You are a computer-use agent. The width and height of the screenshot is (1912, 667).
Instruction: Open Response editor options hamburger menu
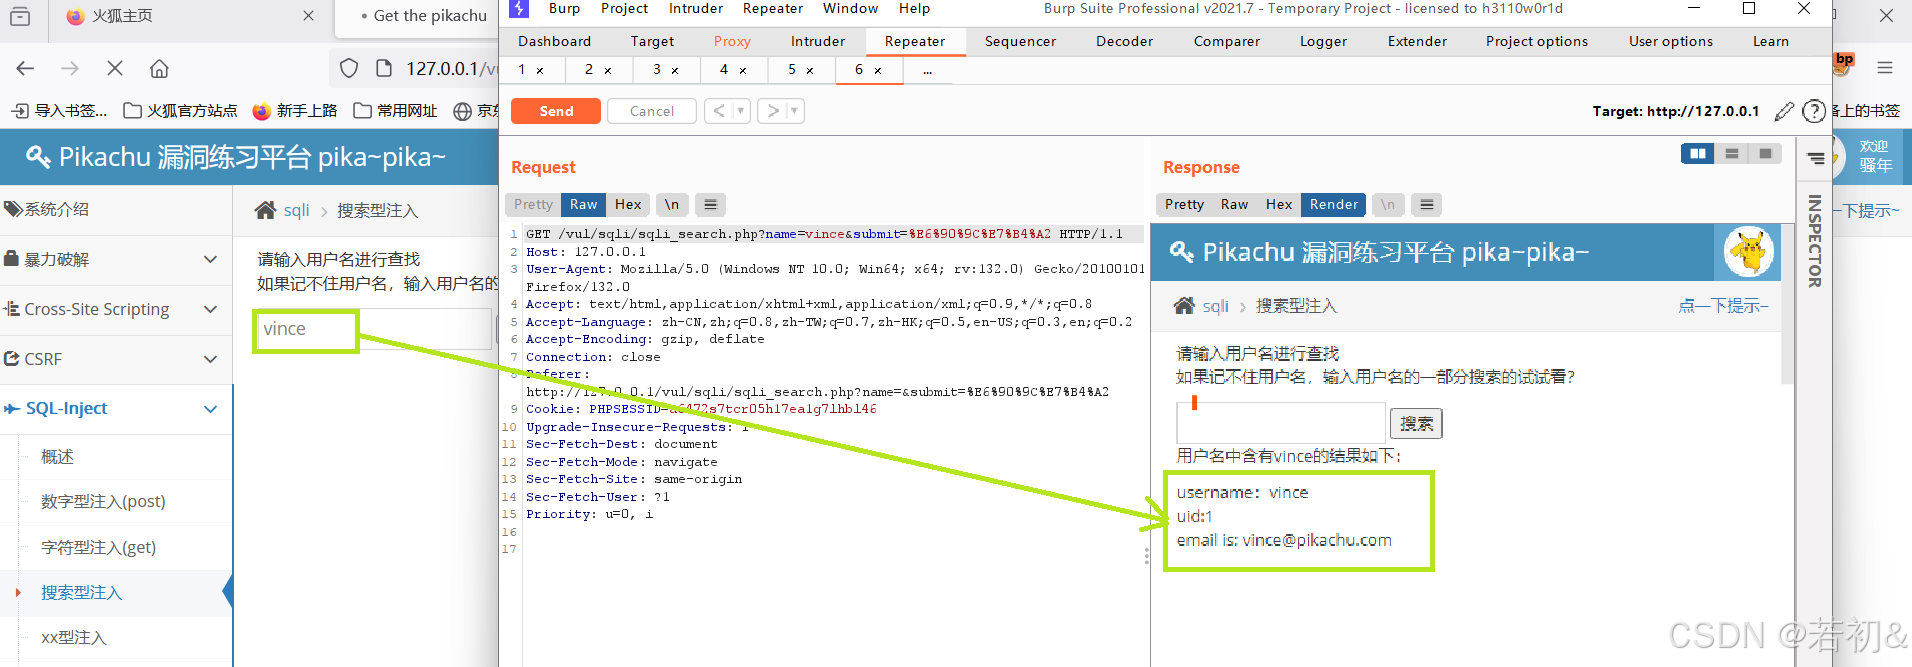pyautogui.click(x=1427, y=204)
